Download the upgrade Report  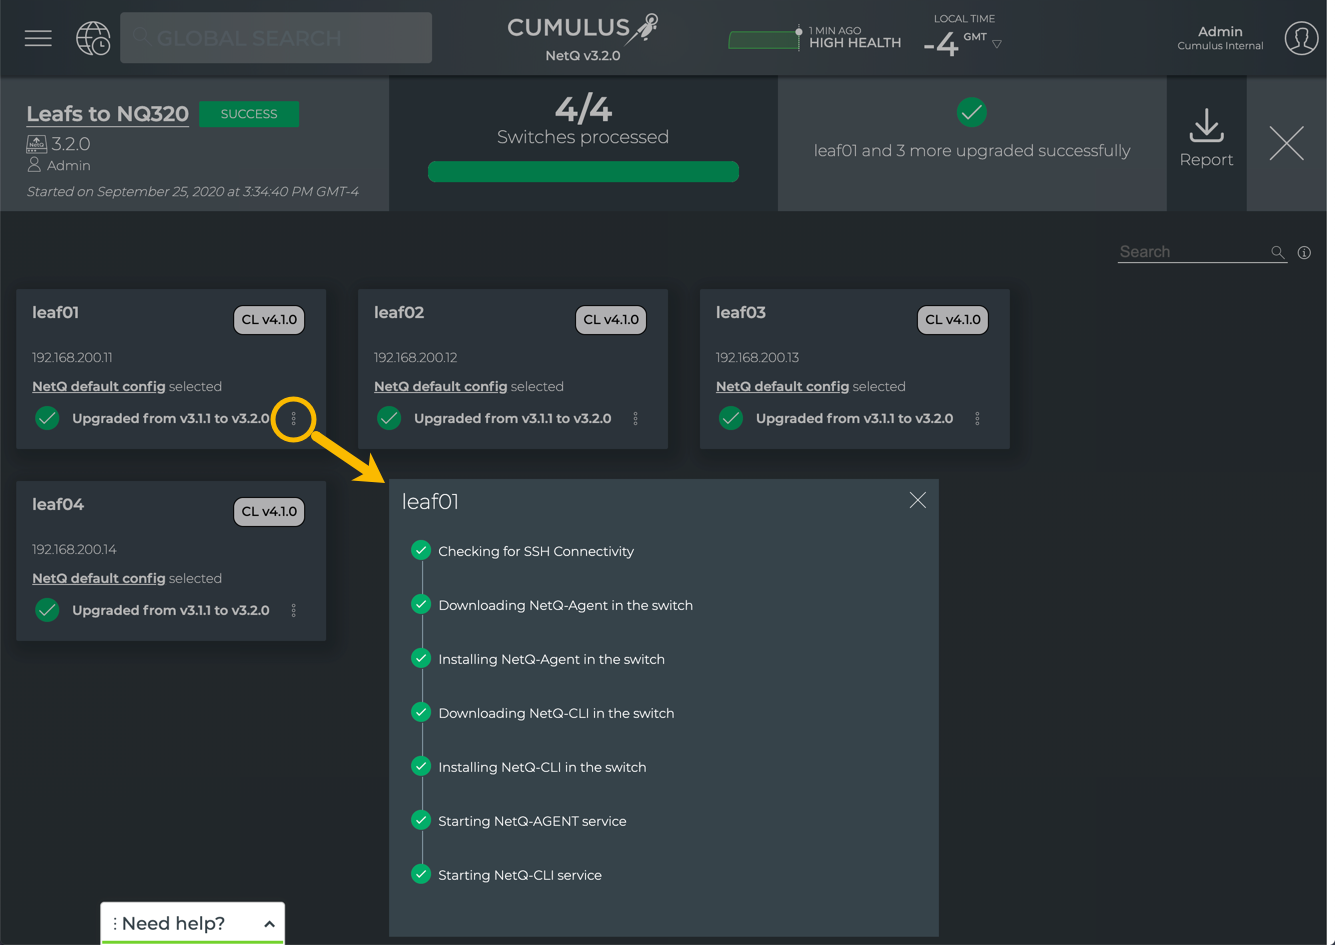point(1206,139)
